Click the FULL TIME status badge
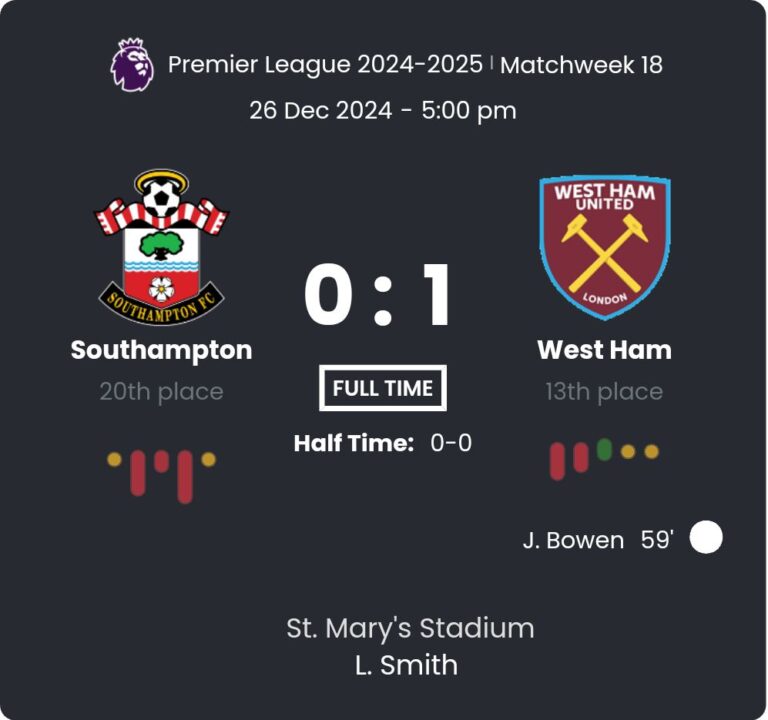 tap(383, 389)
